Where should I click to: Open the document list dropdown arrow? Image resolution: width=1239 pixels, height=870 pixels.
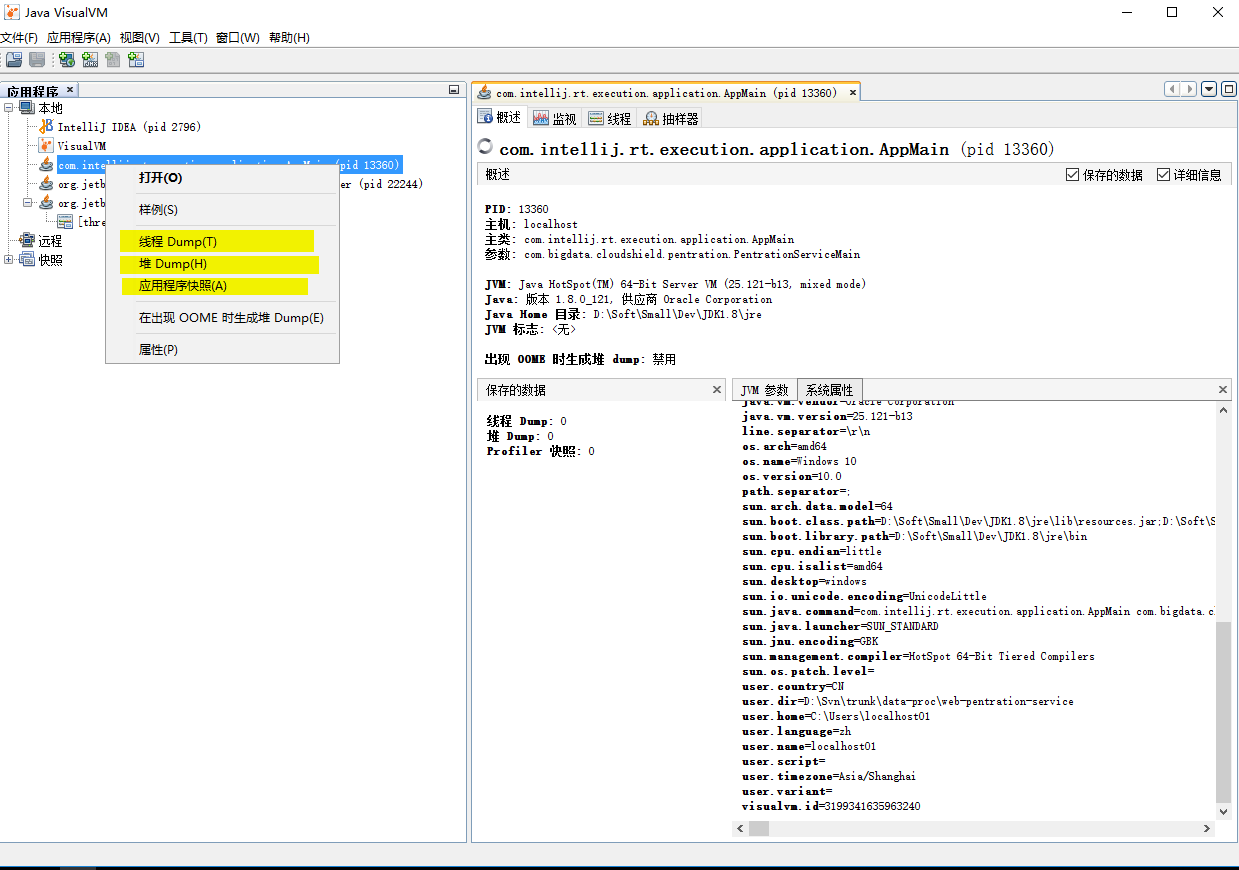1209,90
